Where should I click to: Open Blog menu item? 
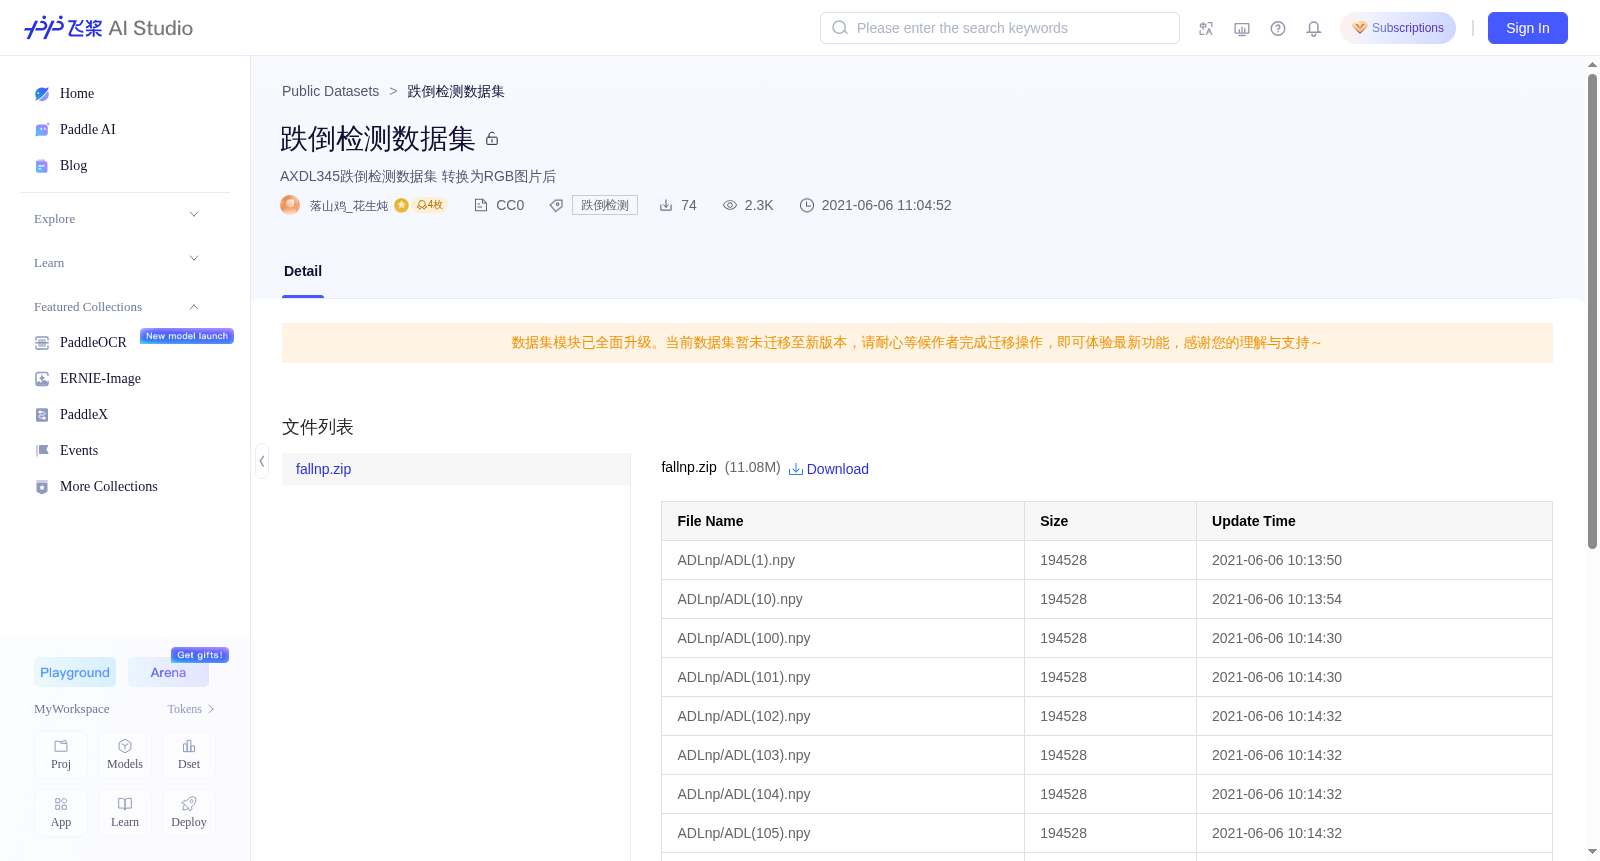point(73,166)
